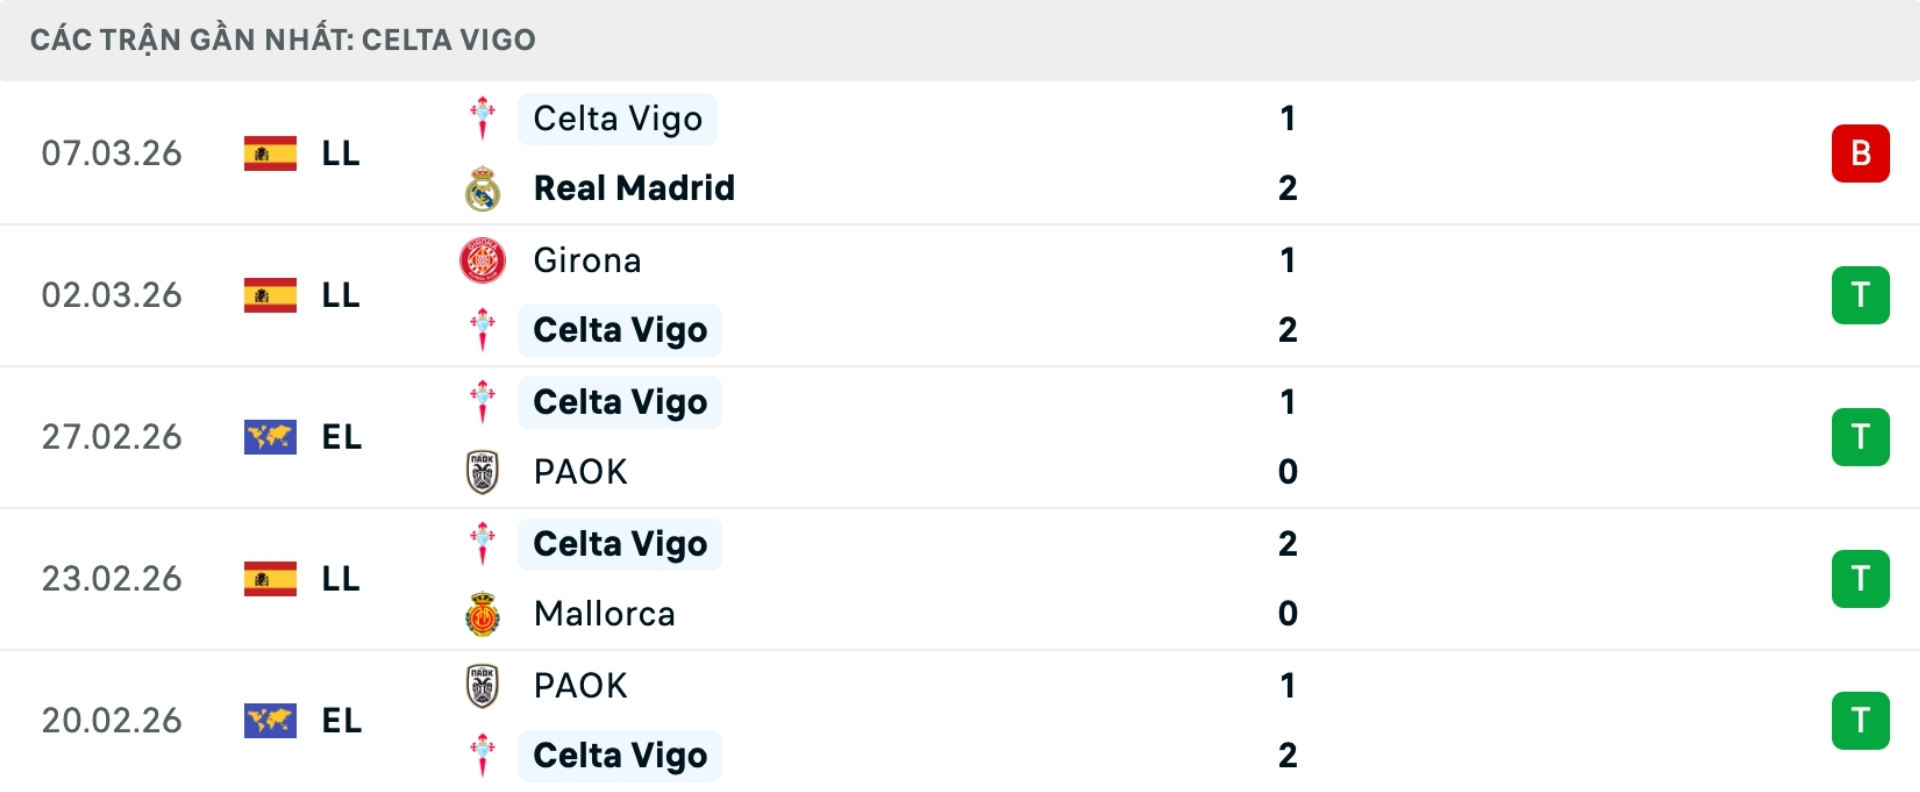Image resolution: width=1920 pixels, height=792 pixels.
Task: Expand the Mallorca match row
Action: (960, 579)
